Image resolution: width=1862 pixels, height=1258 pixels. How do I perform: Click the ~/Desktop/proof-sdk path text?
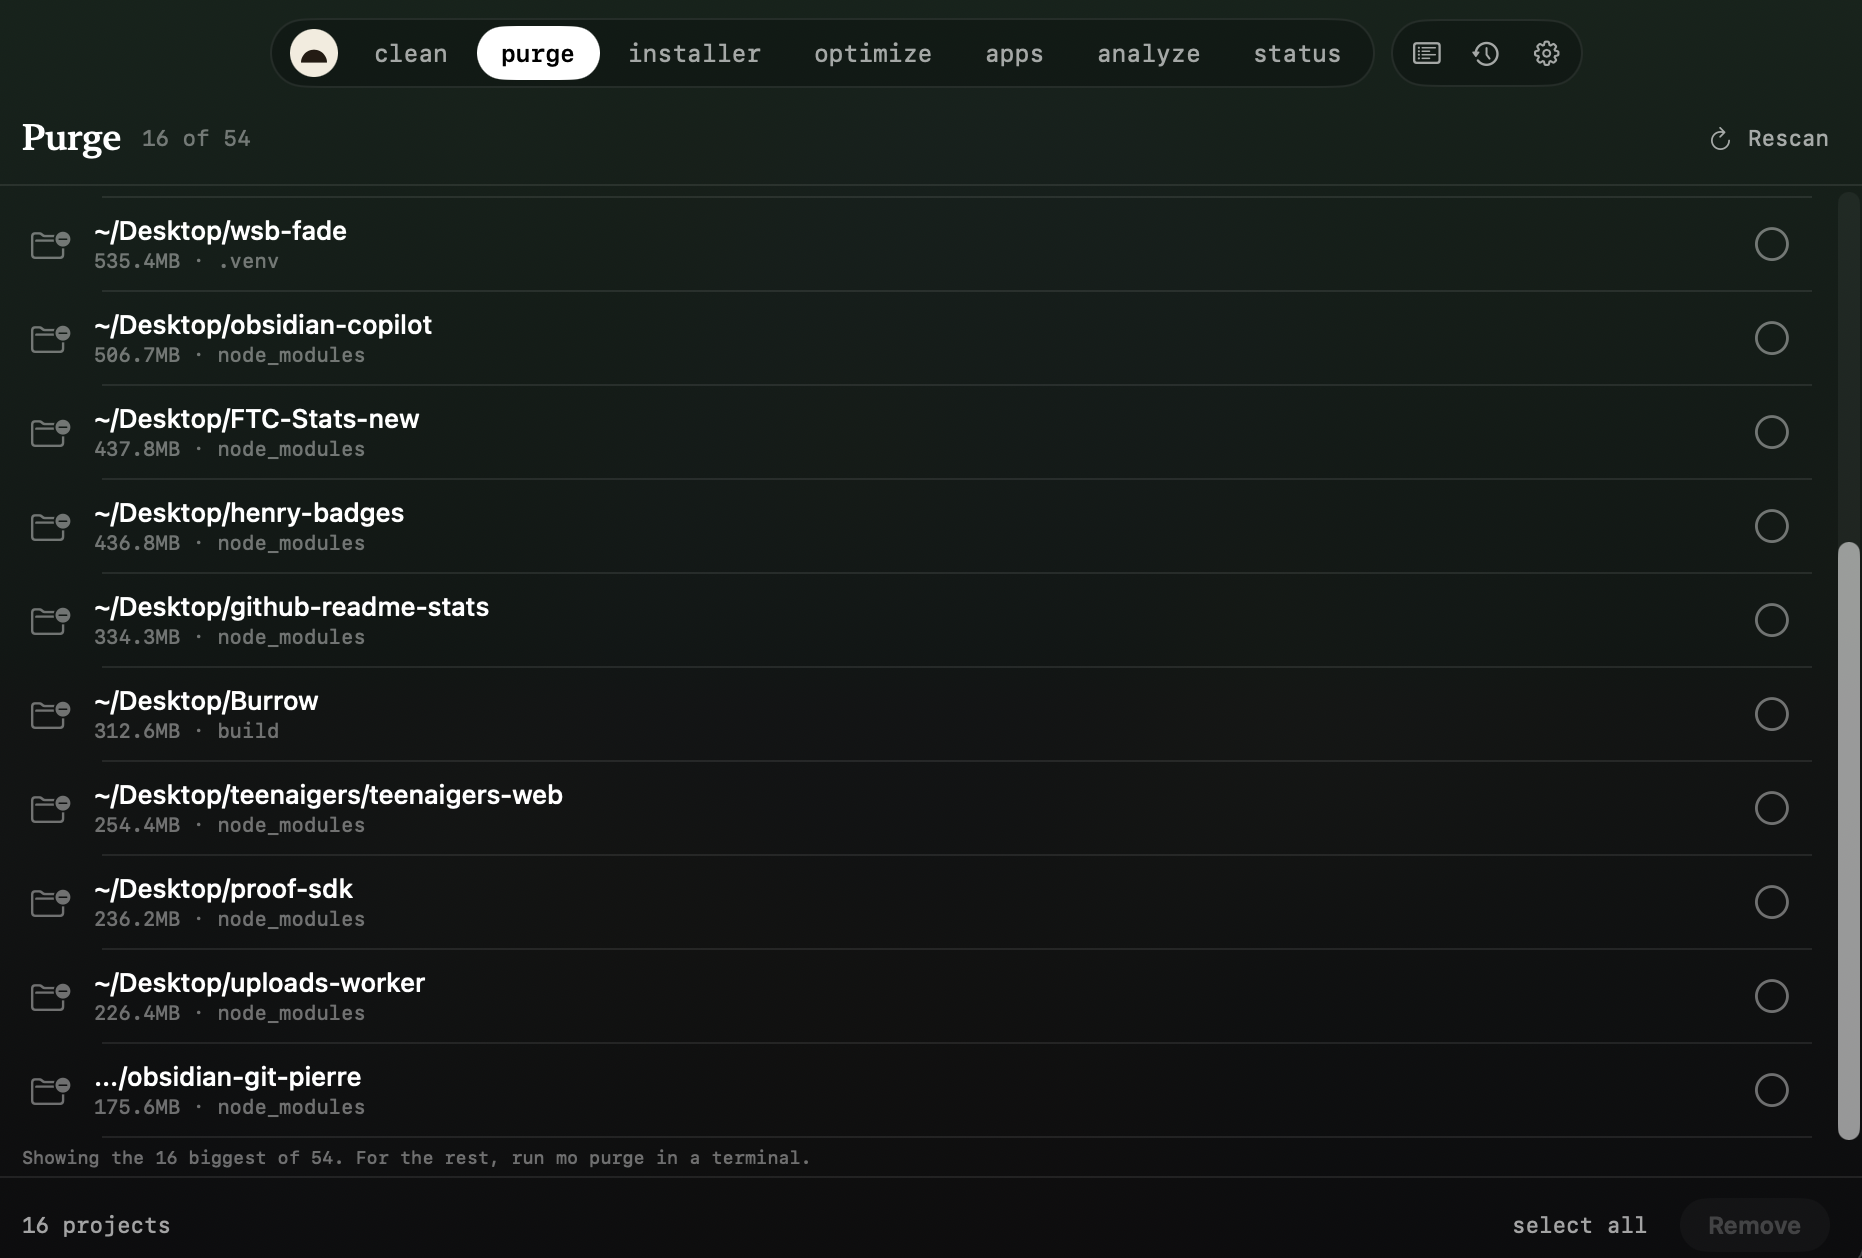pos(223,889)
